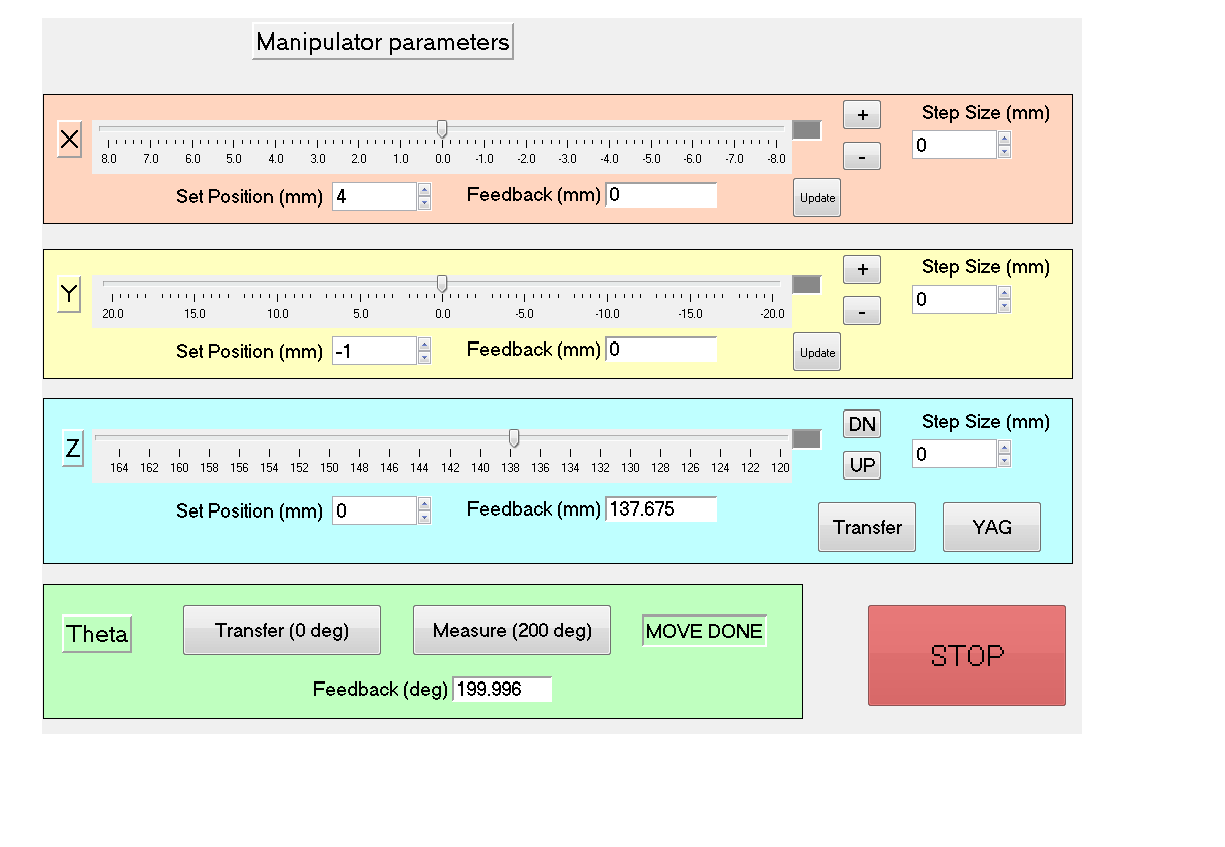Increase Z Step Size with up arrow
Image resolution: width=1225 pixels, height=847 pixels.
coord(1004,447)
